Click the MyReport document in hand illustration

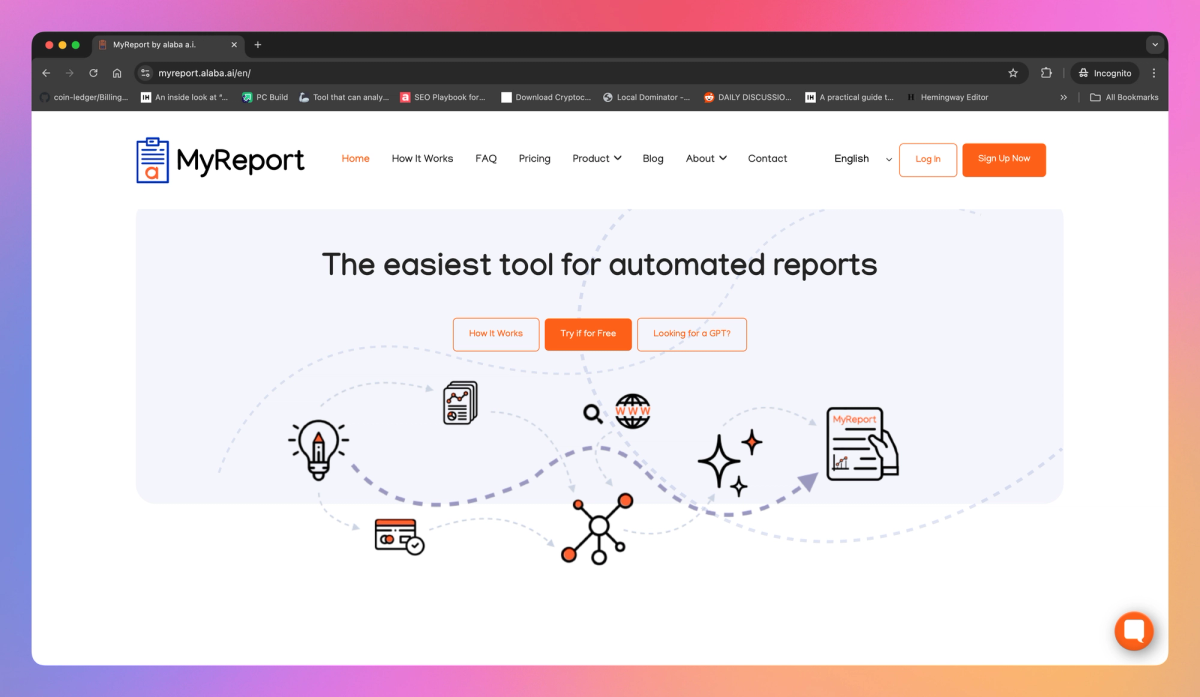(x=862, y=443)
